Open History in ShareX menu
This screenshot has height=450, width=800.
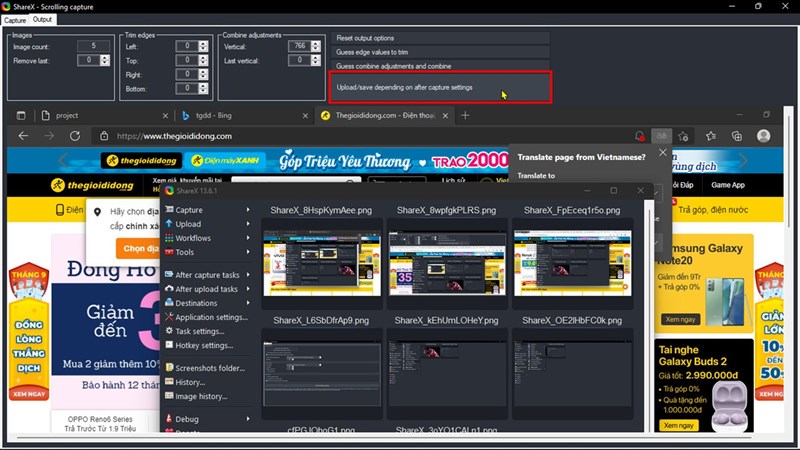tap(207, 382)
